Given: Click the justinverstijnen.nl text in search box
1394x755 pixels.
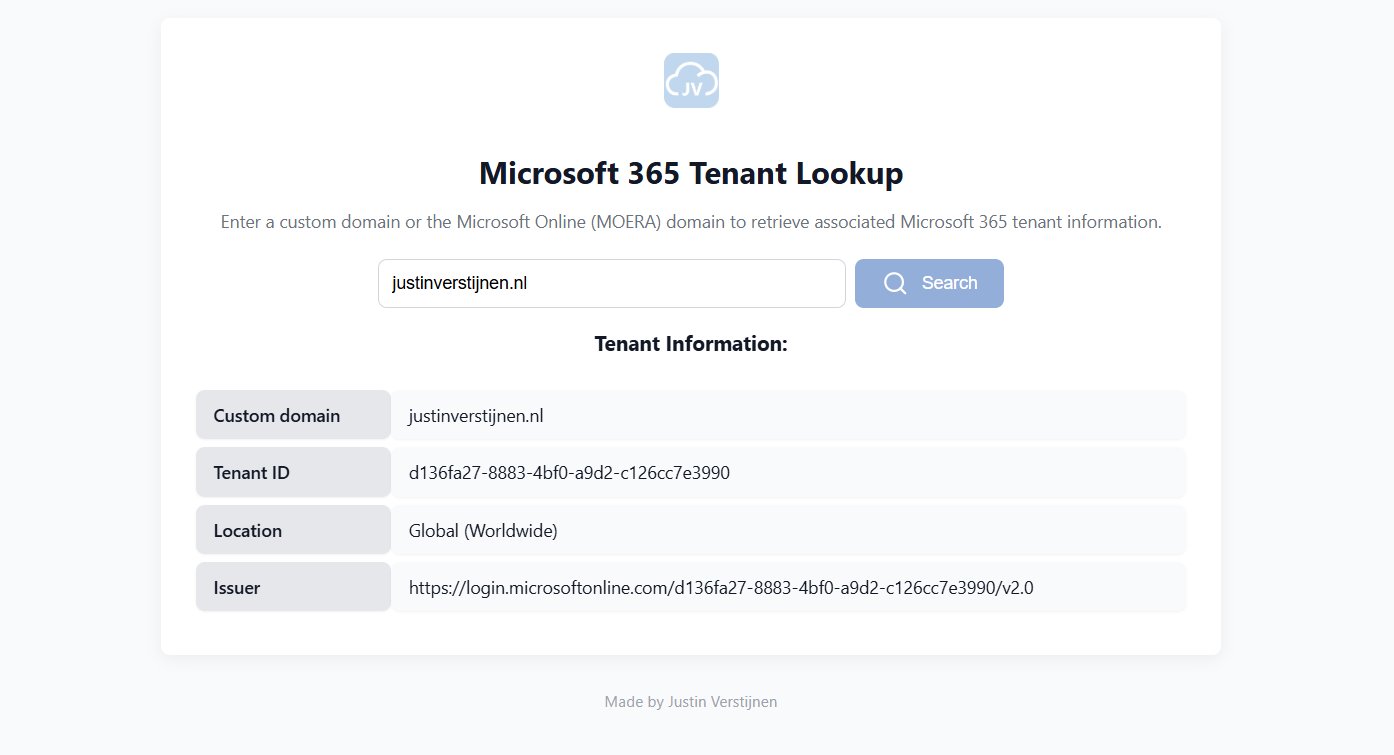Looking at the screenshot, I should [460, 284].
